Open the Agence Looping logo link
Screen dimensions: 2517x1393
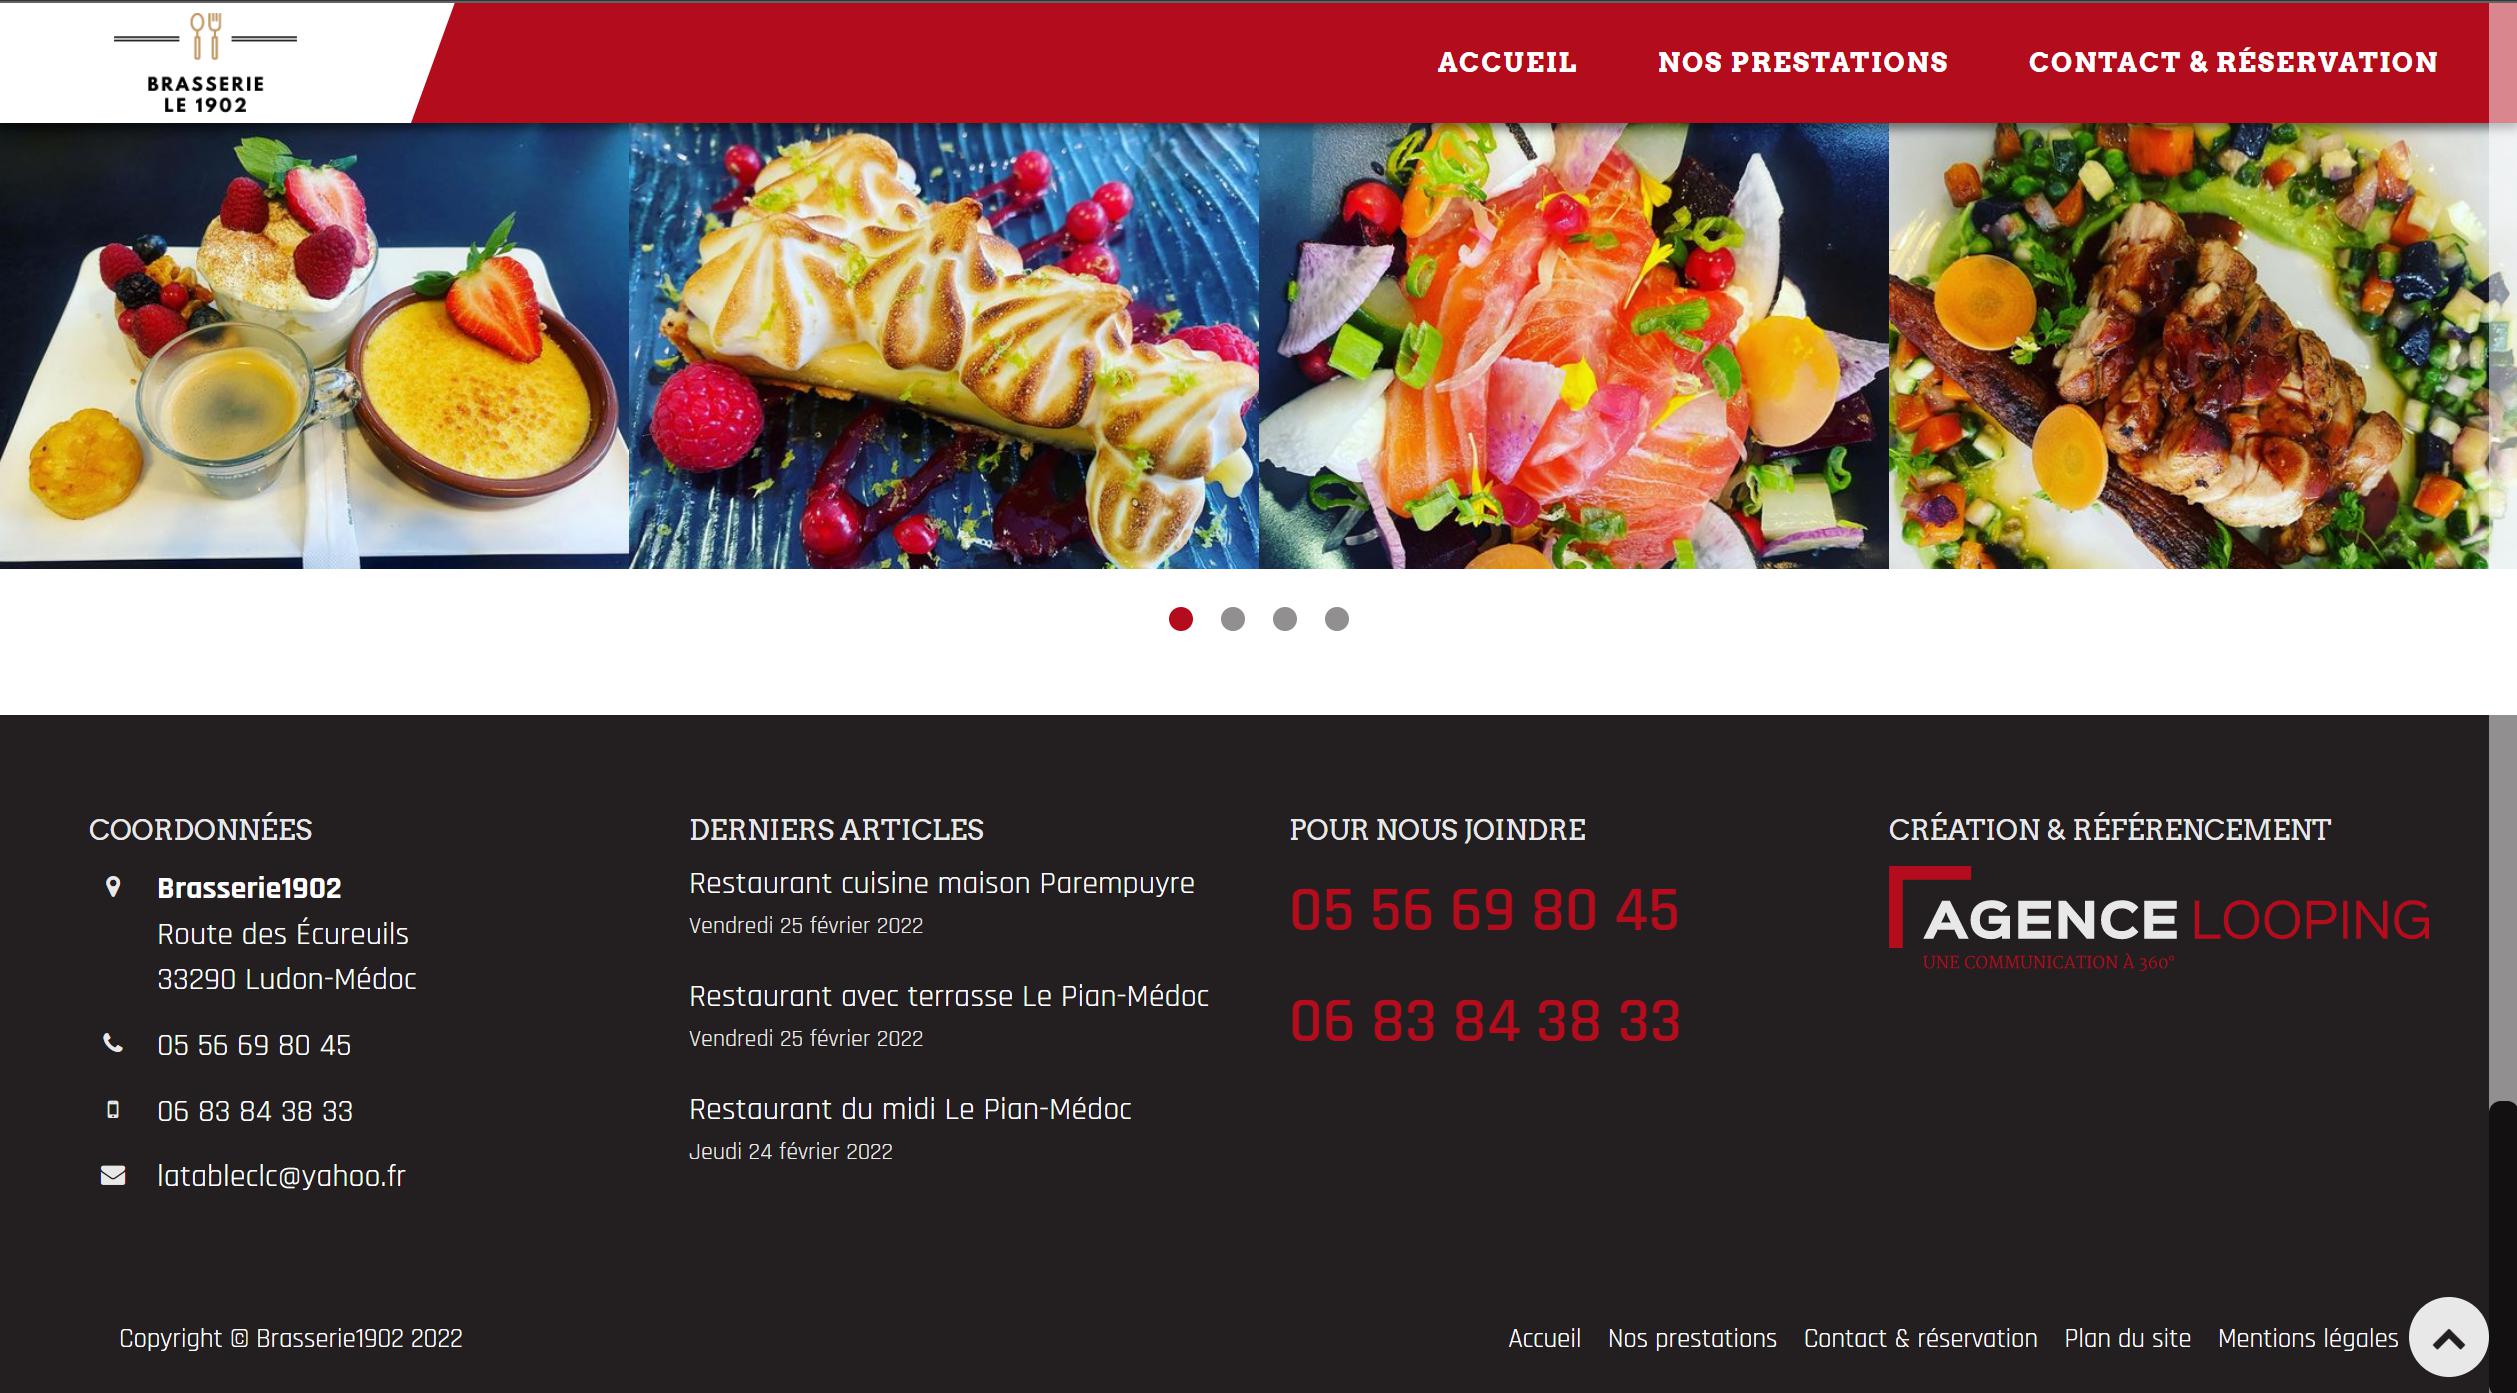click(2159, 918)
